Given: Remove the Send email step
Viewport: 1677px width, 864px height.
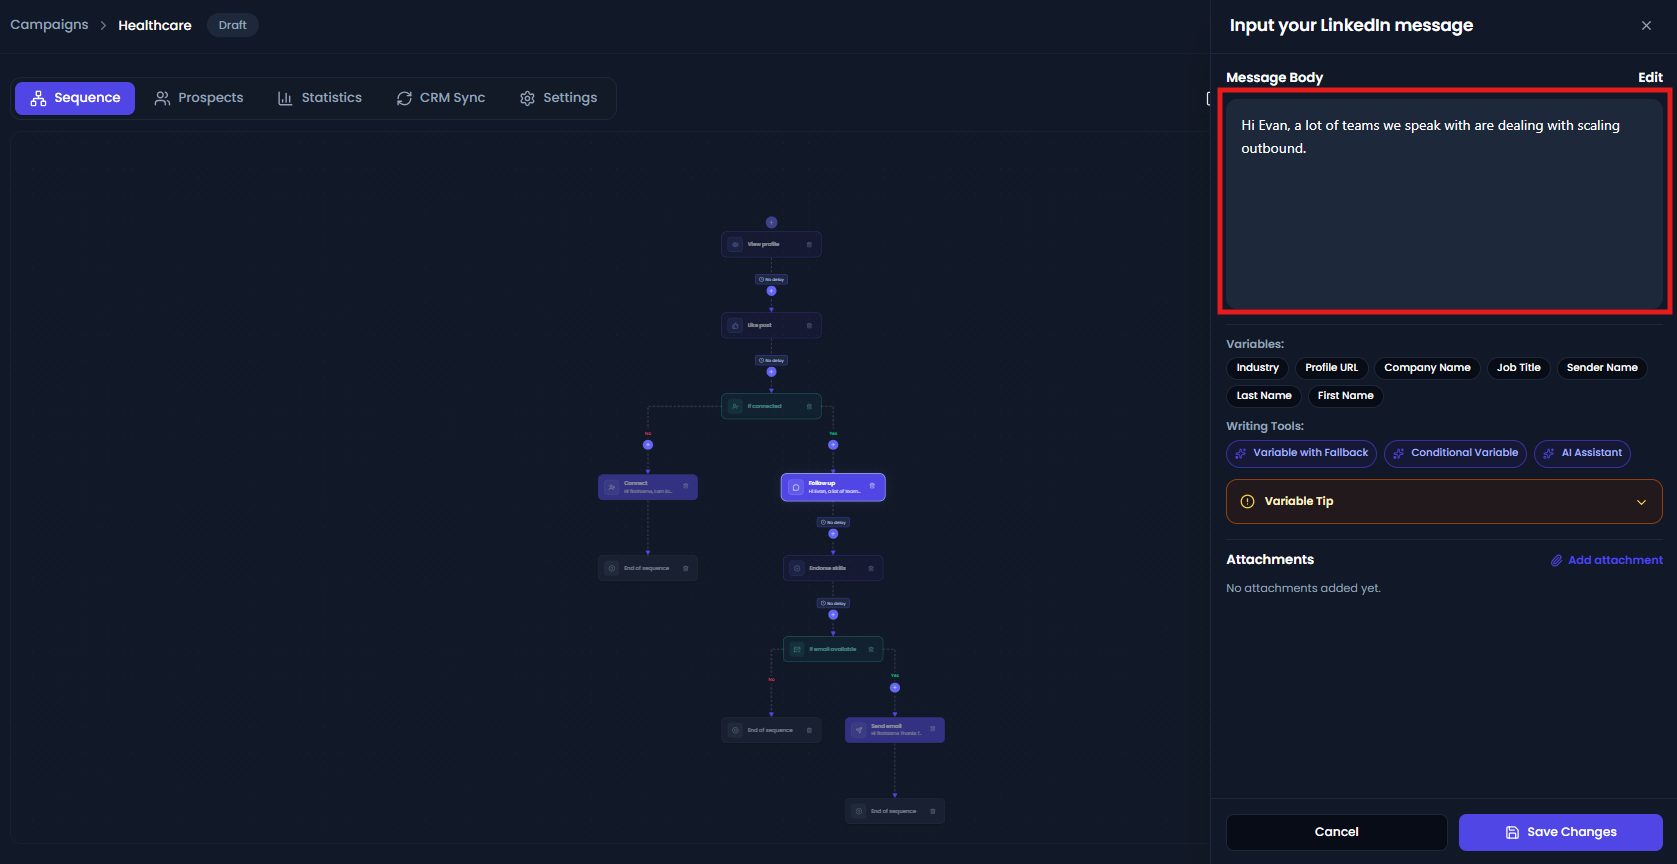Looking at the screenshot, I should tap(932, 729).
